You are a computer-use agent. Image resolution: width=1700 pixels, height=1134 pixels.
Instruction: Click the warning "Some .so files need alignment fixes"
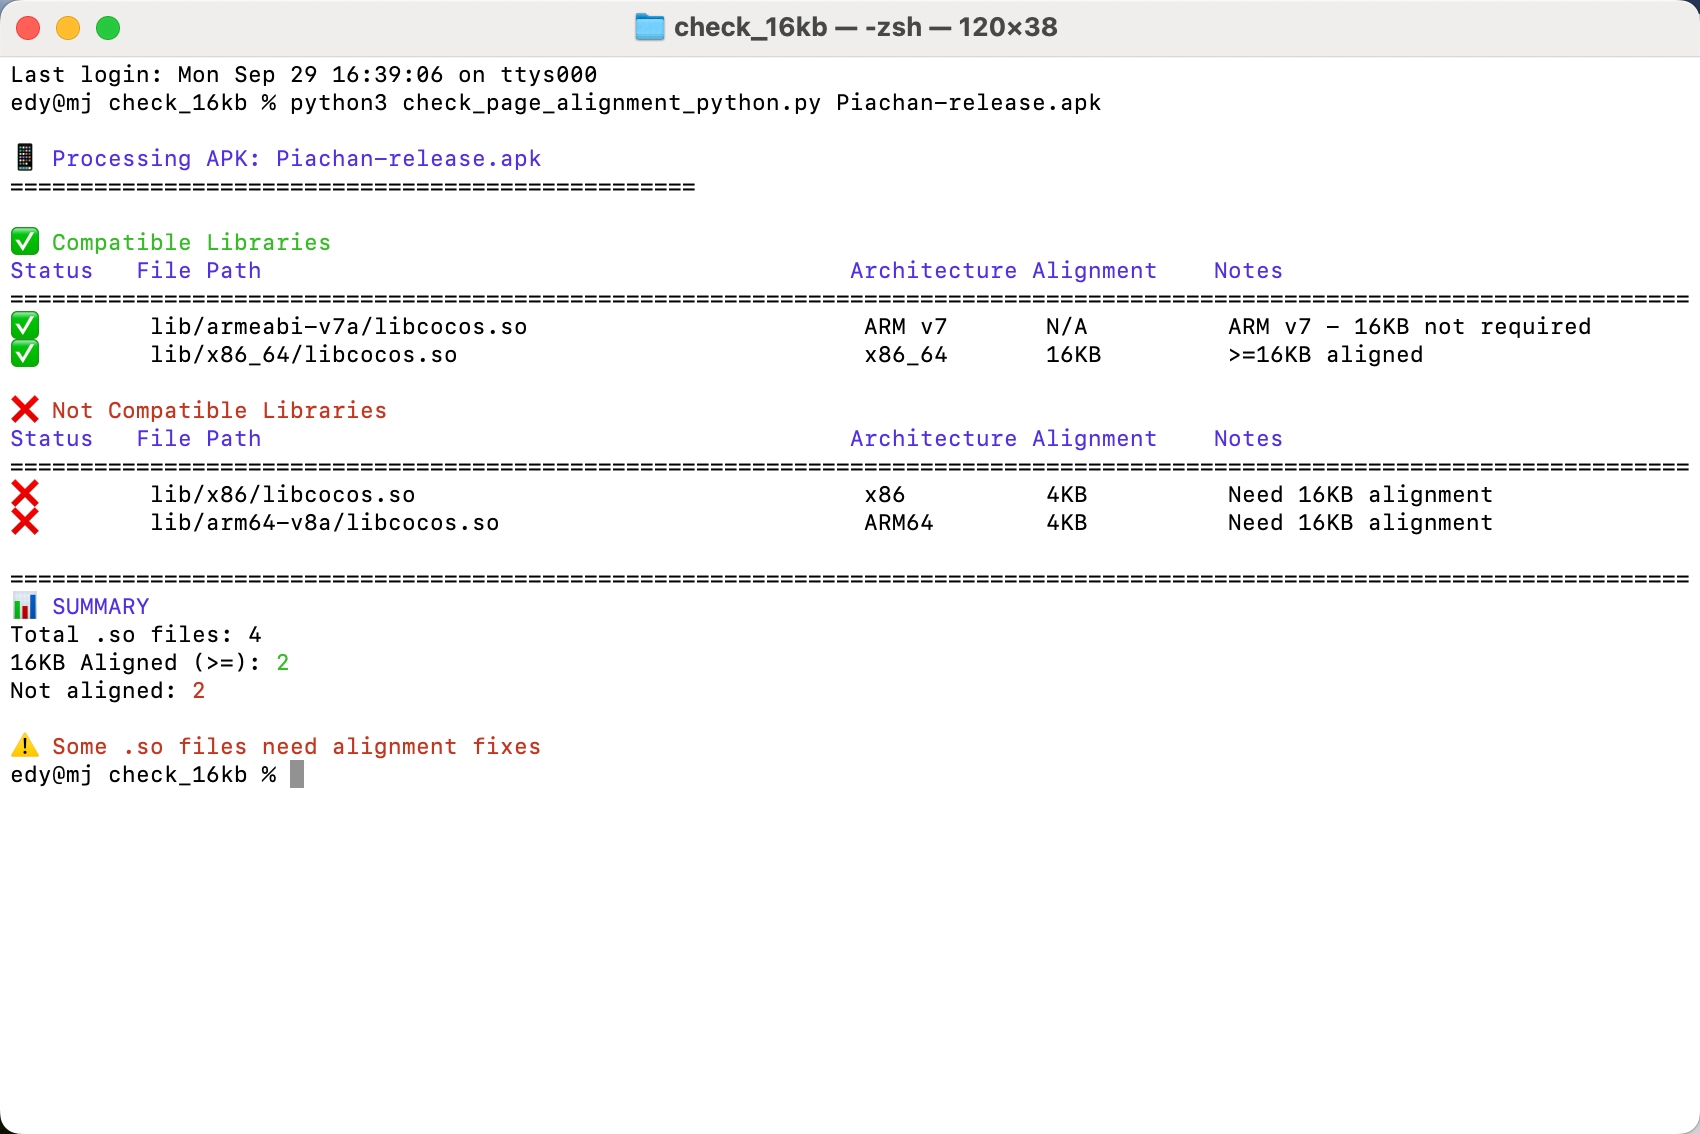(296, 747)
